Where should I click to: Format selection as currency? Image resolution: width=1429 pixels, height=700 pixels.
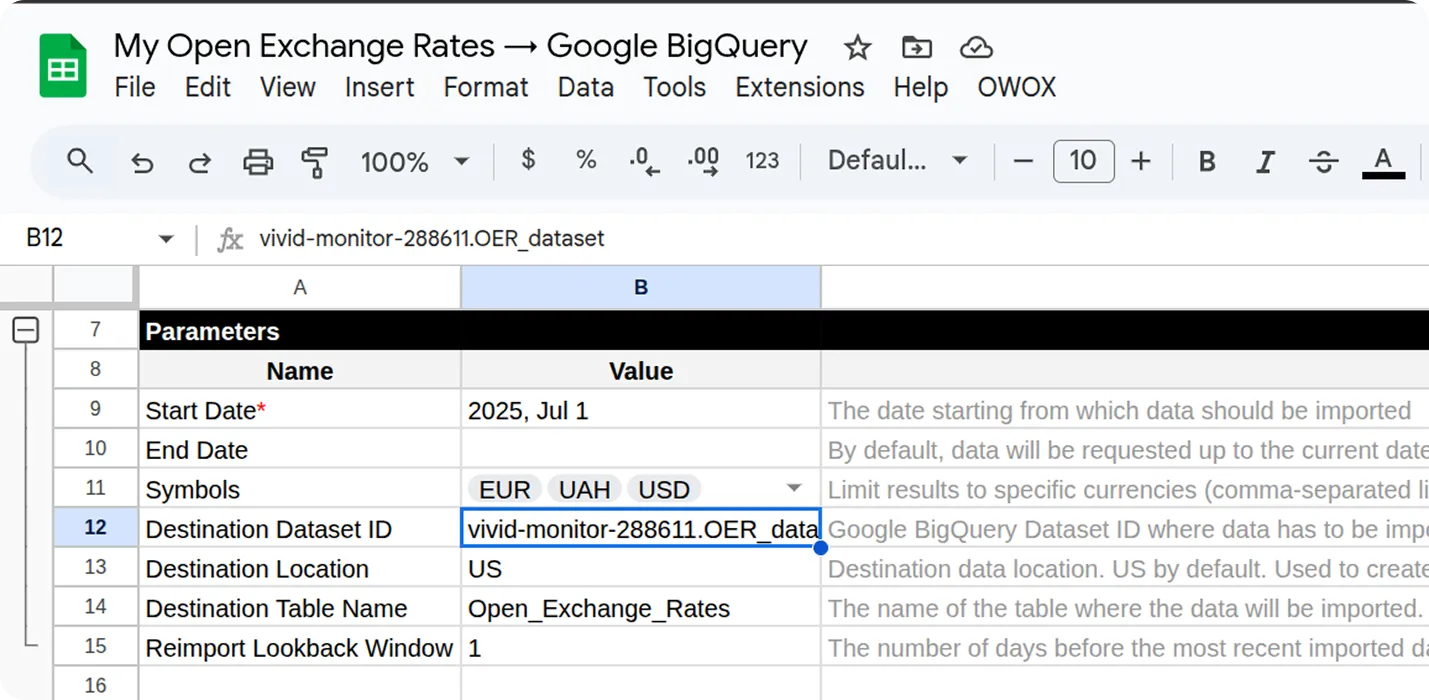pos(529,160)
